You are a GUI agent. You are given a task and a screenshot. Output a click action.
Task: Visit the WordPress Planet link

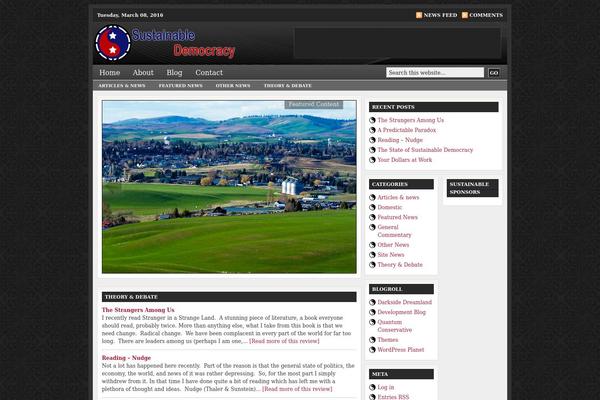(x=401, y=350)
